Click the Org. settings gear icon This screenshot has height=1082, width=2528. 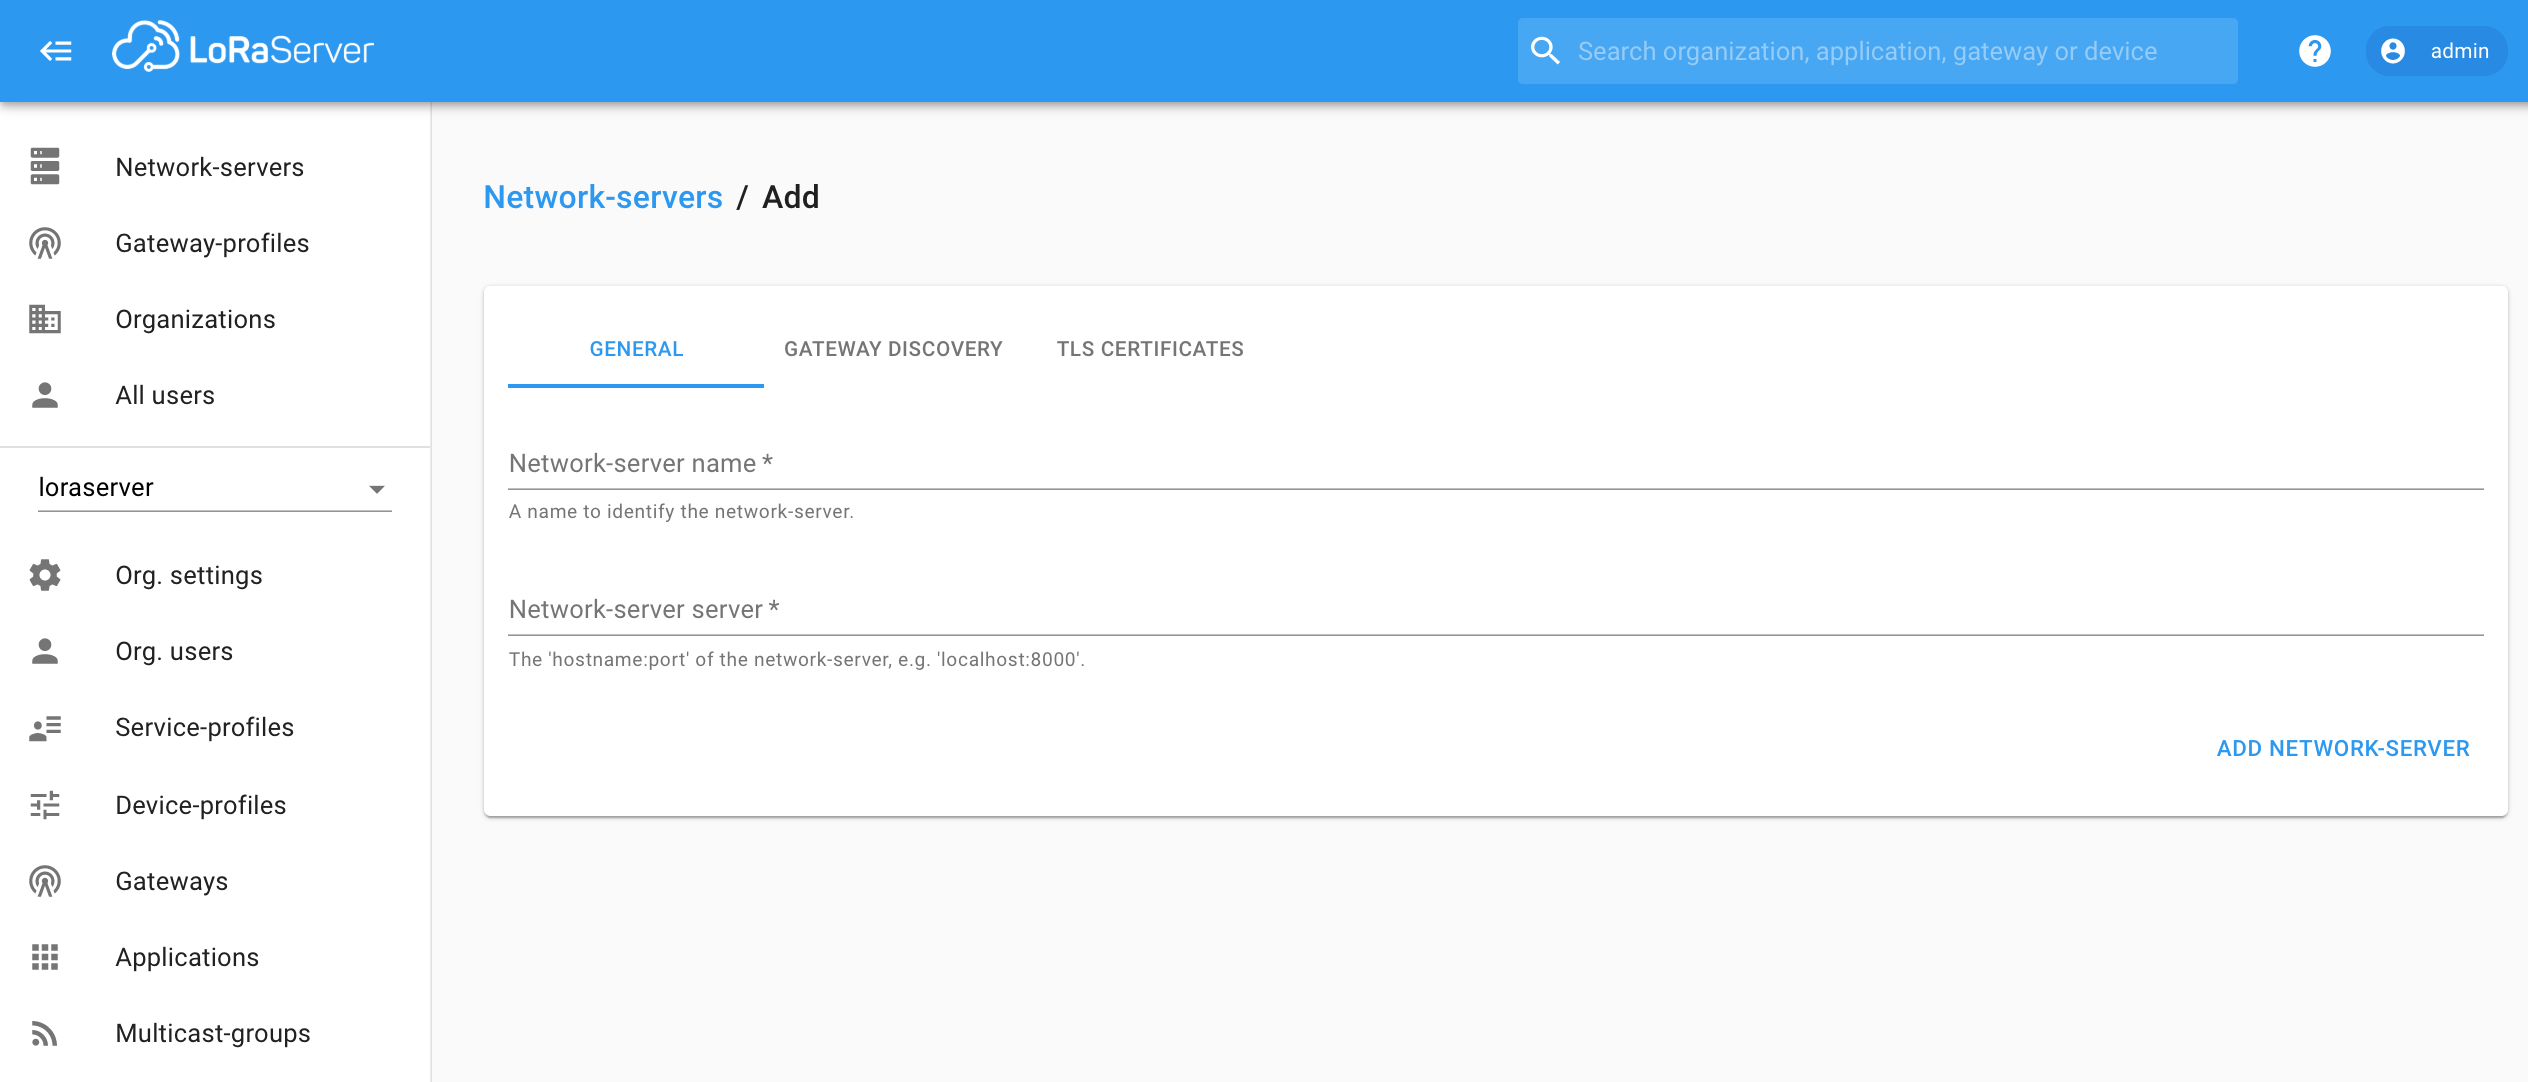pyautogui.click(x=45, y=574)
